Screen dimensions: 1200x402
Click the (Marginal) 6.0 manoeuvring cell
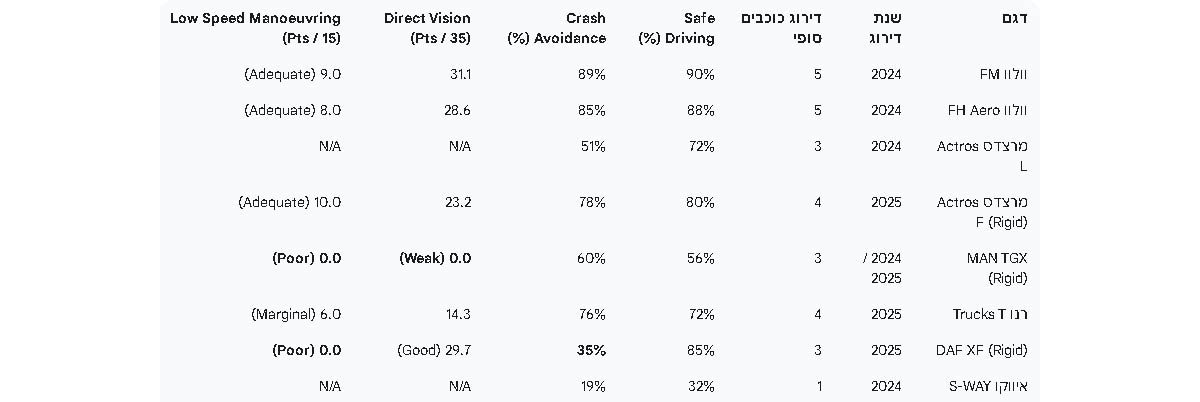click(295, 314)
